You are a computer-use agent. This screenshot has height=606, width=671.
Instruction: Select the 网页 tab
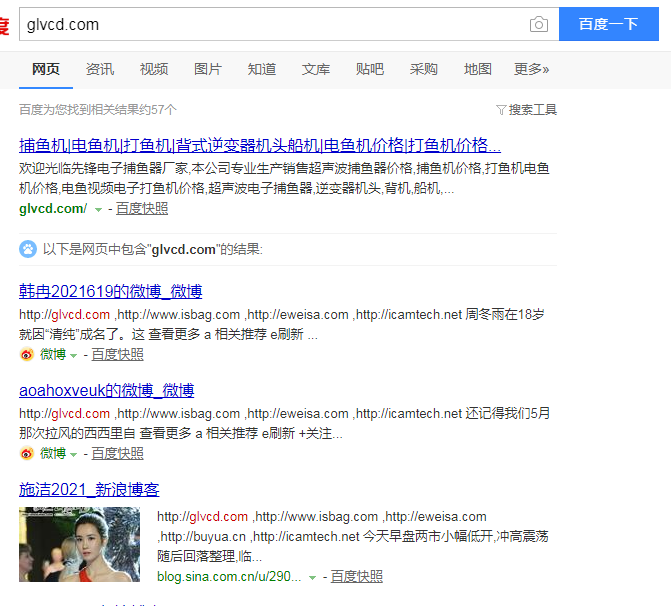(46, 69)
